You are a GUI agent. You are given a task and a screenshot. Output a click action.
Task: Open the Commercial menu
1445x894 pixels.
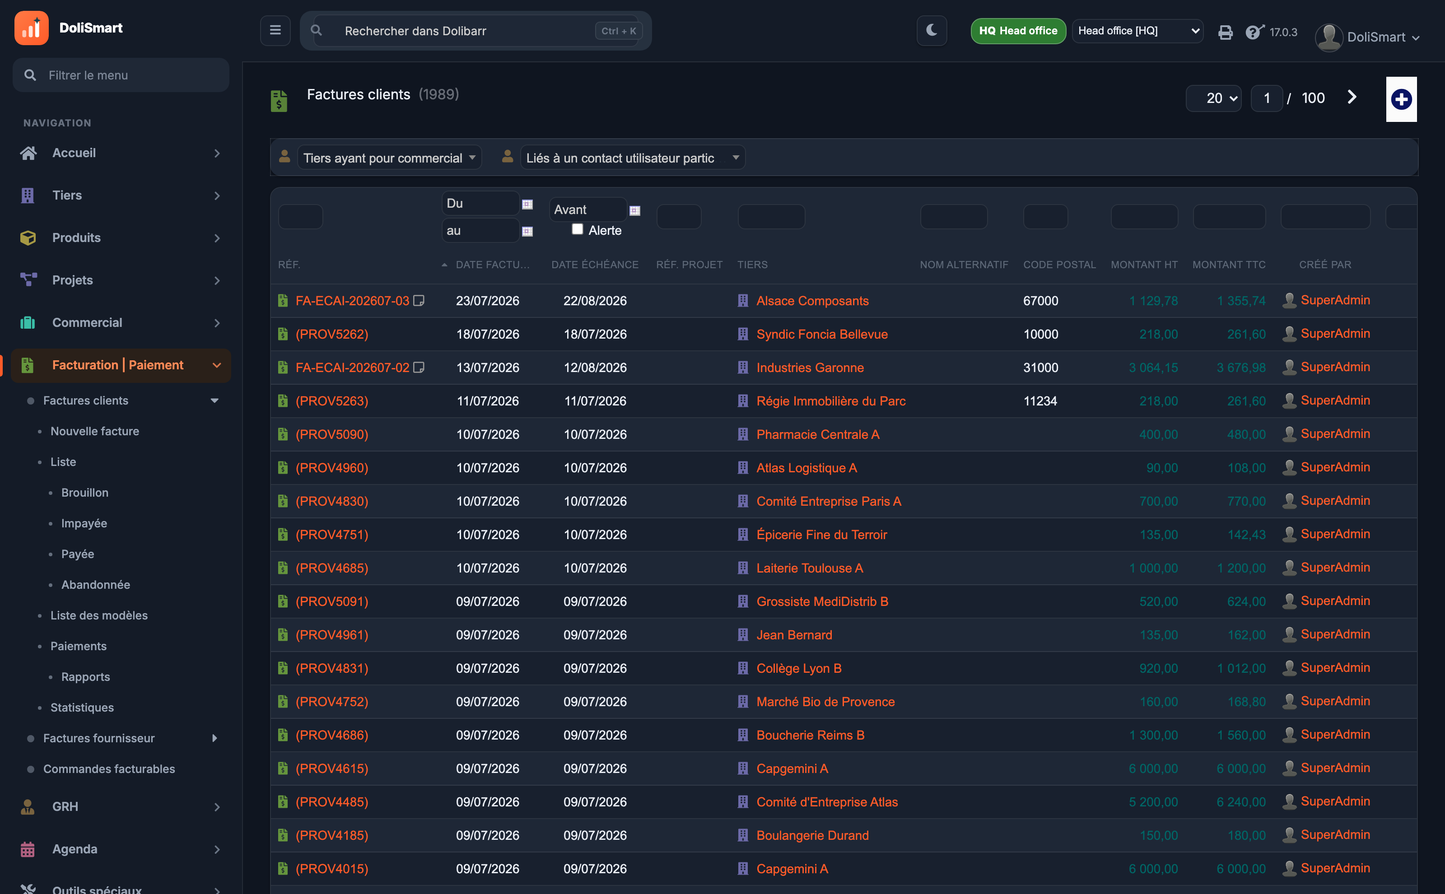click(x=121, y=323)
